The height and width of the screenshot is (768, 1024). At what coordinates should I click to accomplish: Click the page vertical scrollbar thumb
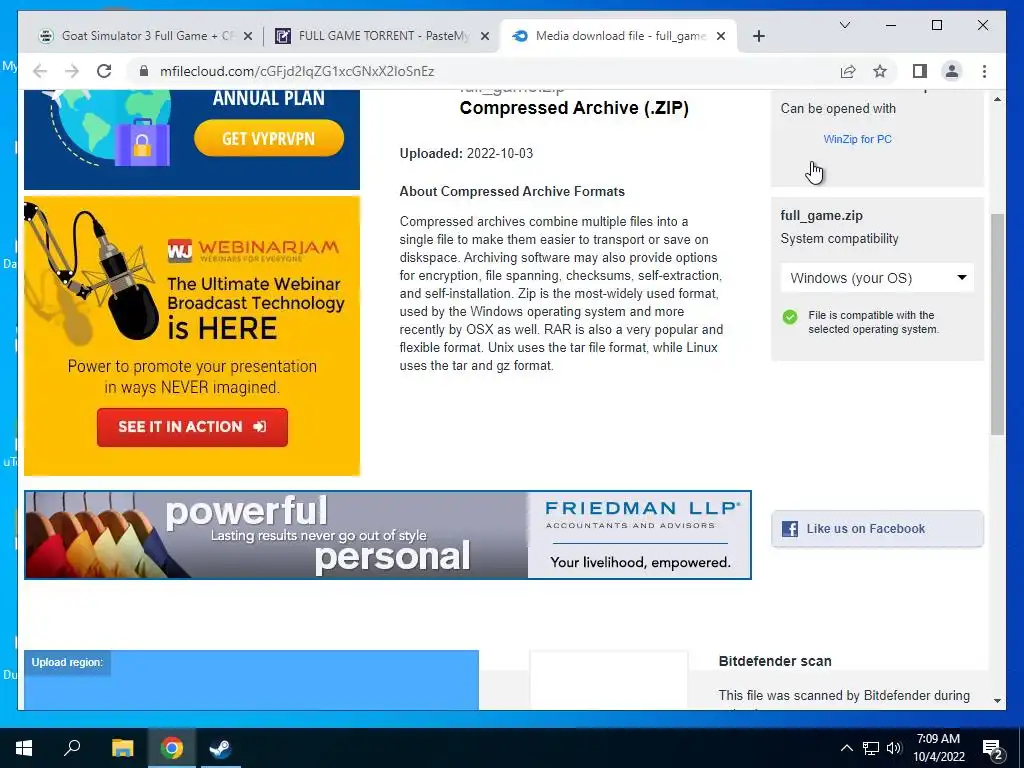point(997,325)
